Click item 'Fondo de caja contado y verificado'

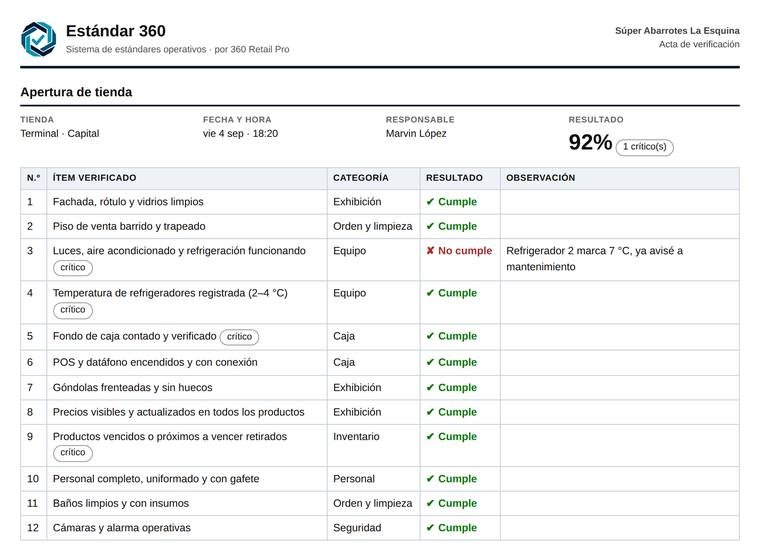point(135,336)
